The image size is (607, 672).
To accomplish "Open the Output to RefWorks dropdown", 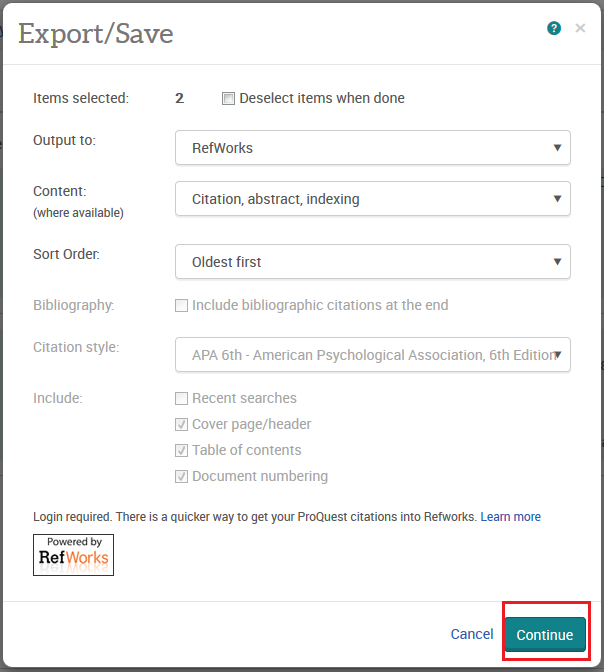I will tap(373, 148).
